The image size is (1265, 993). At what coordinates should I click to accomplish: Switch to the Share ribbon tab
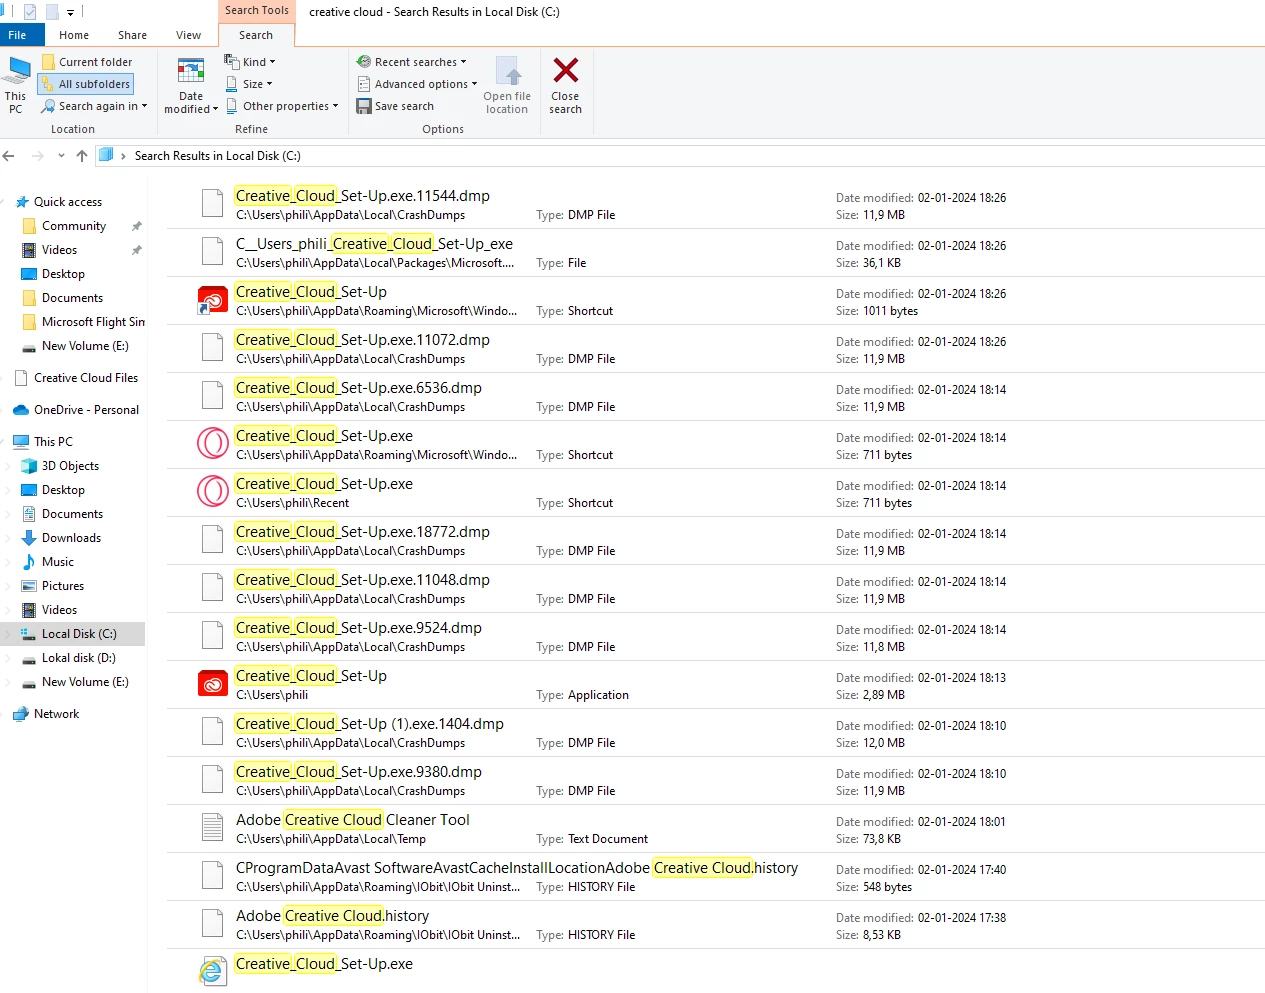pyautogui.click(x=132, y=35)
